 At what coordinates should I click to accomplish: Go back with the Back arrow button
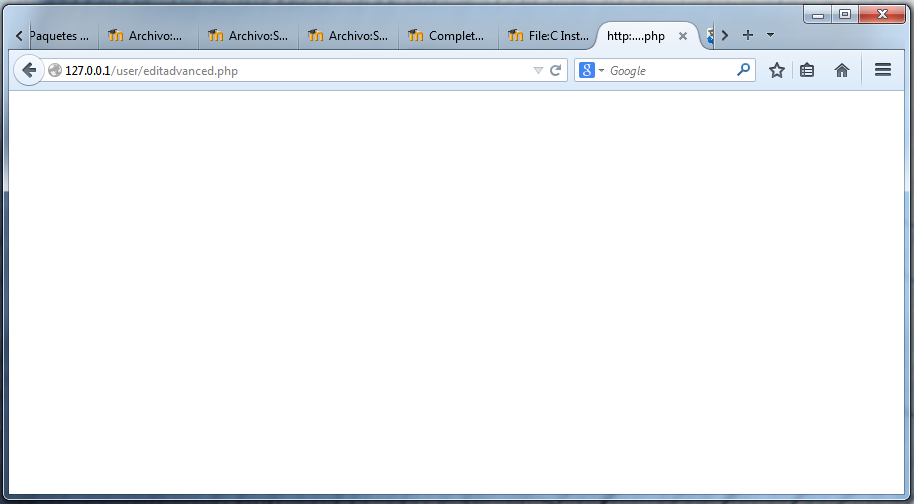[29, 70]
